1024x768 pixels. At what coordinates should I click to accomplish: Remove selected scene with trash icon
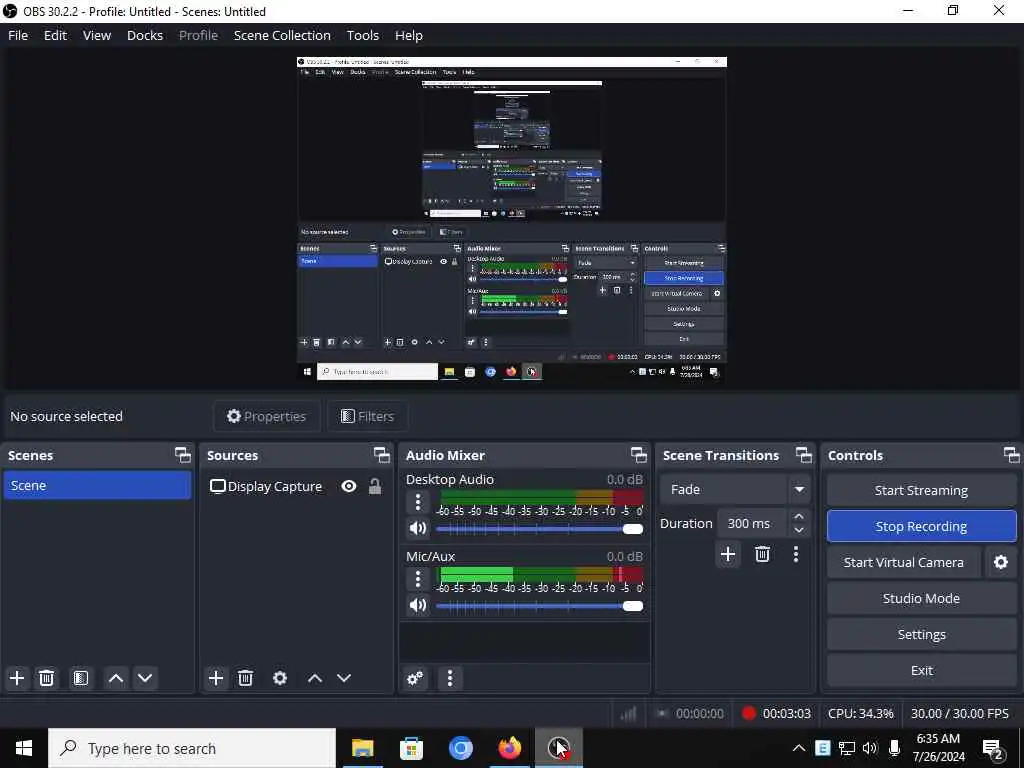click(x=46, y=678)
